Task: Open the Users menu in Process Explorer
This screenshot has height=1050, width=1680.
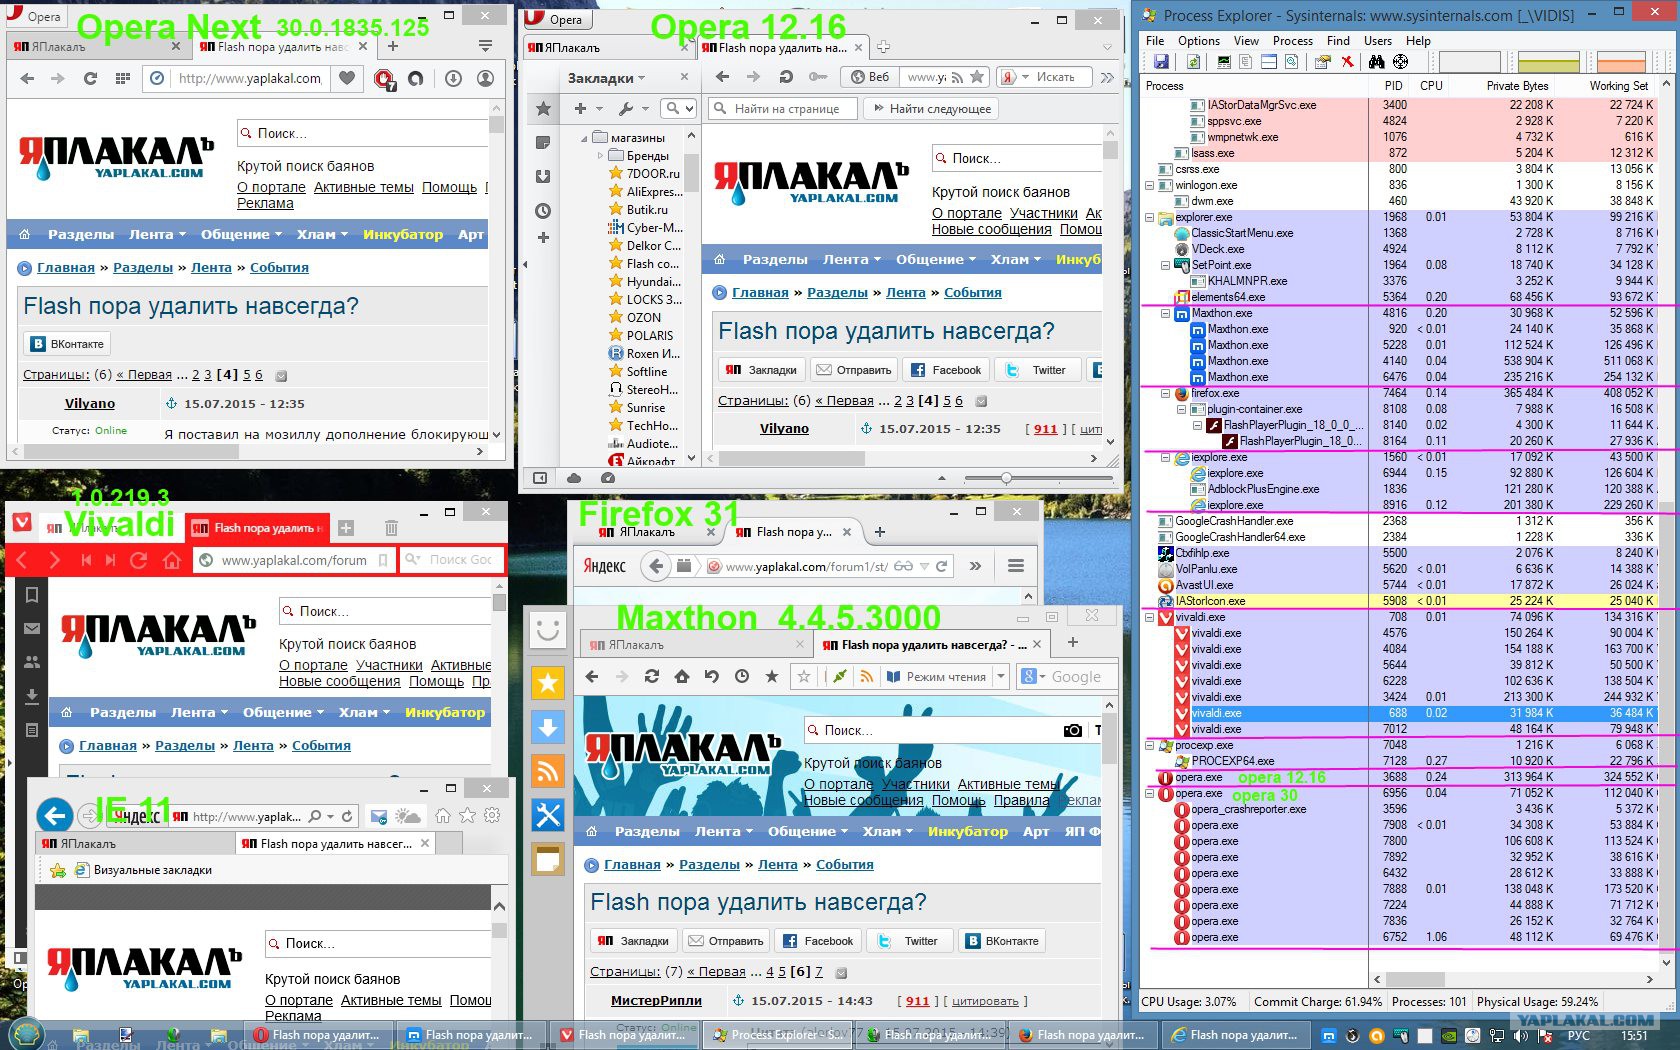Action: [x=1377, y=41]
